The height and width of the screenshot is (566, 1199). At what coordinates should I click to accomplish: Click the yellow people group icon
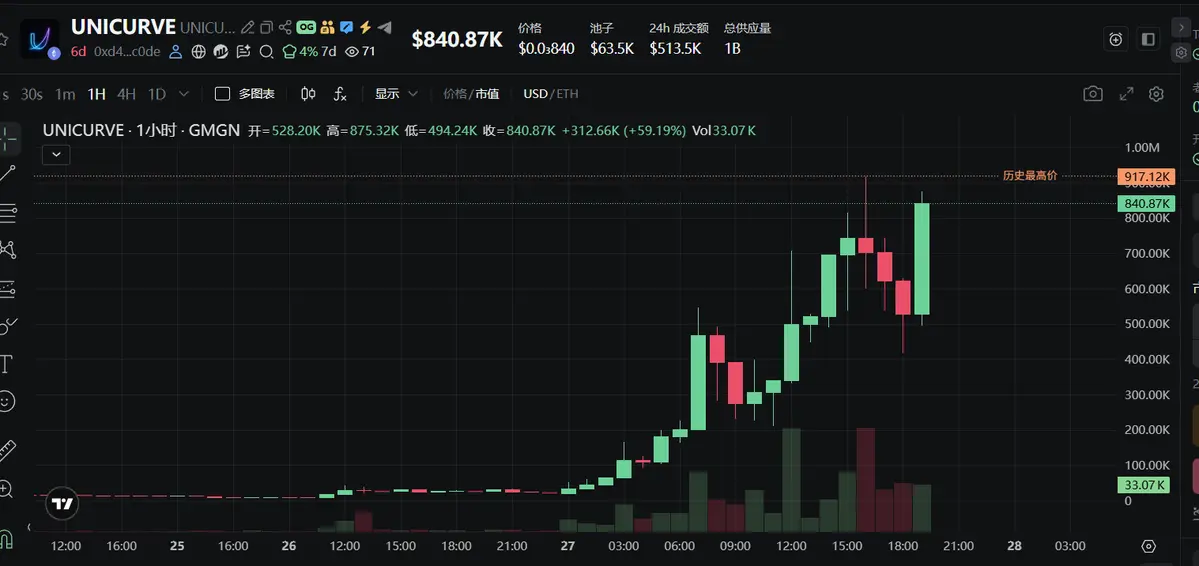tap(328, 28)
